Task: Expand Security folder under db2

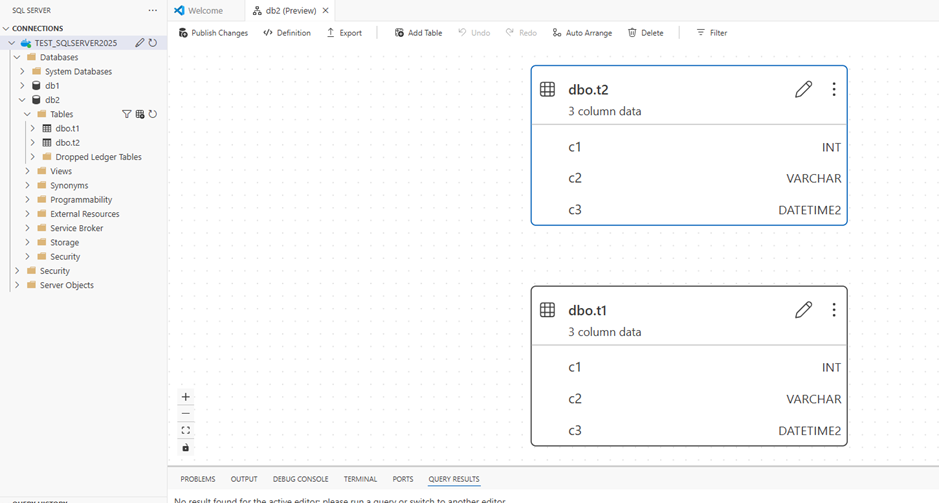Action: pos(28,256)
